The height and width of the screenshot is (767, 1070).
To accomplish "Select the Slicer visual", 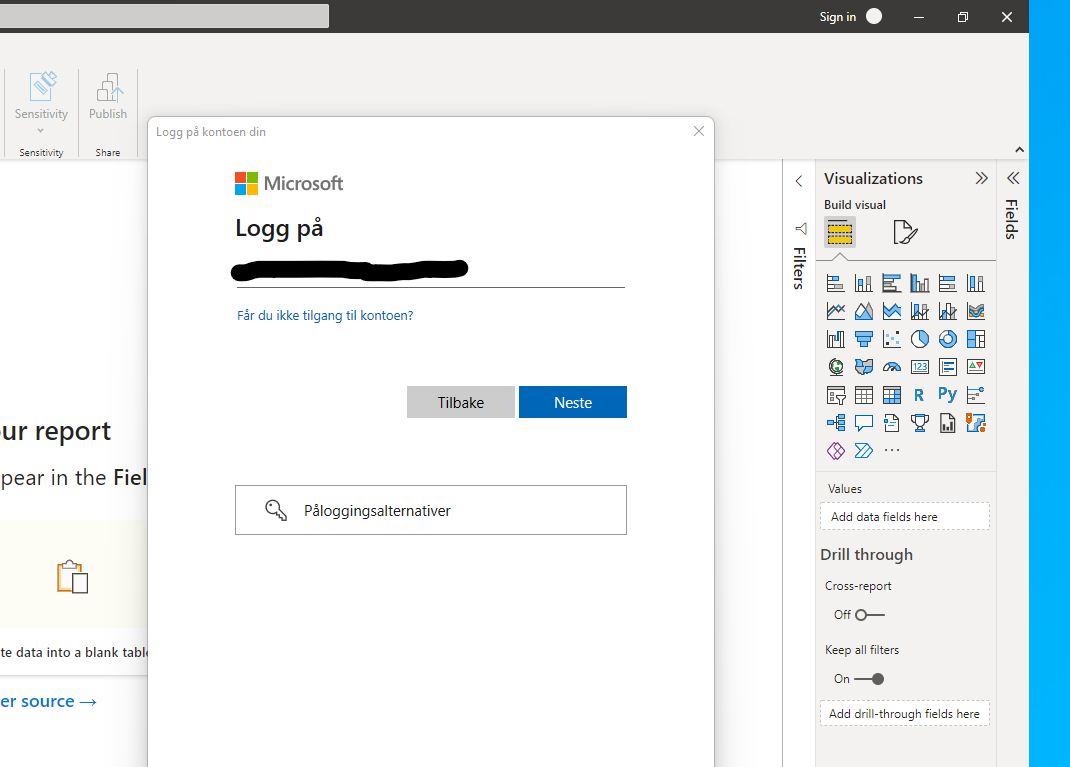I will click(x=835, y=395).
